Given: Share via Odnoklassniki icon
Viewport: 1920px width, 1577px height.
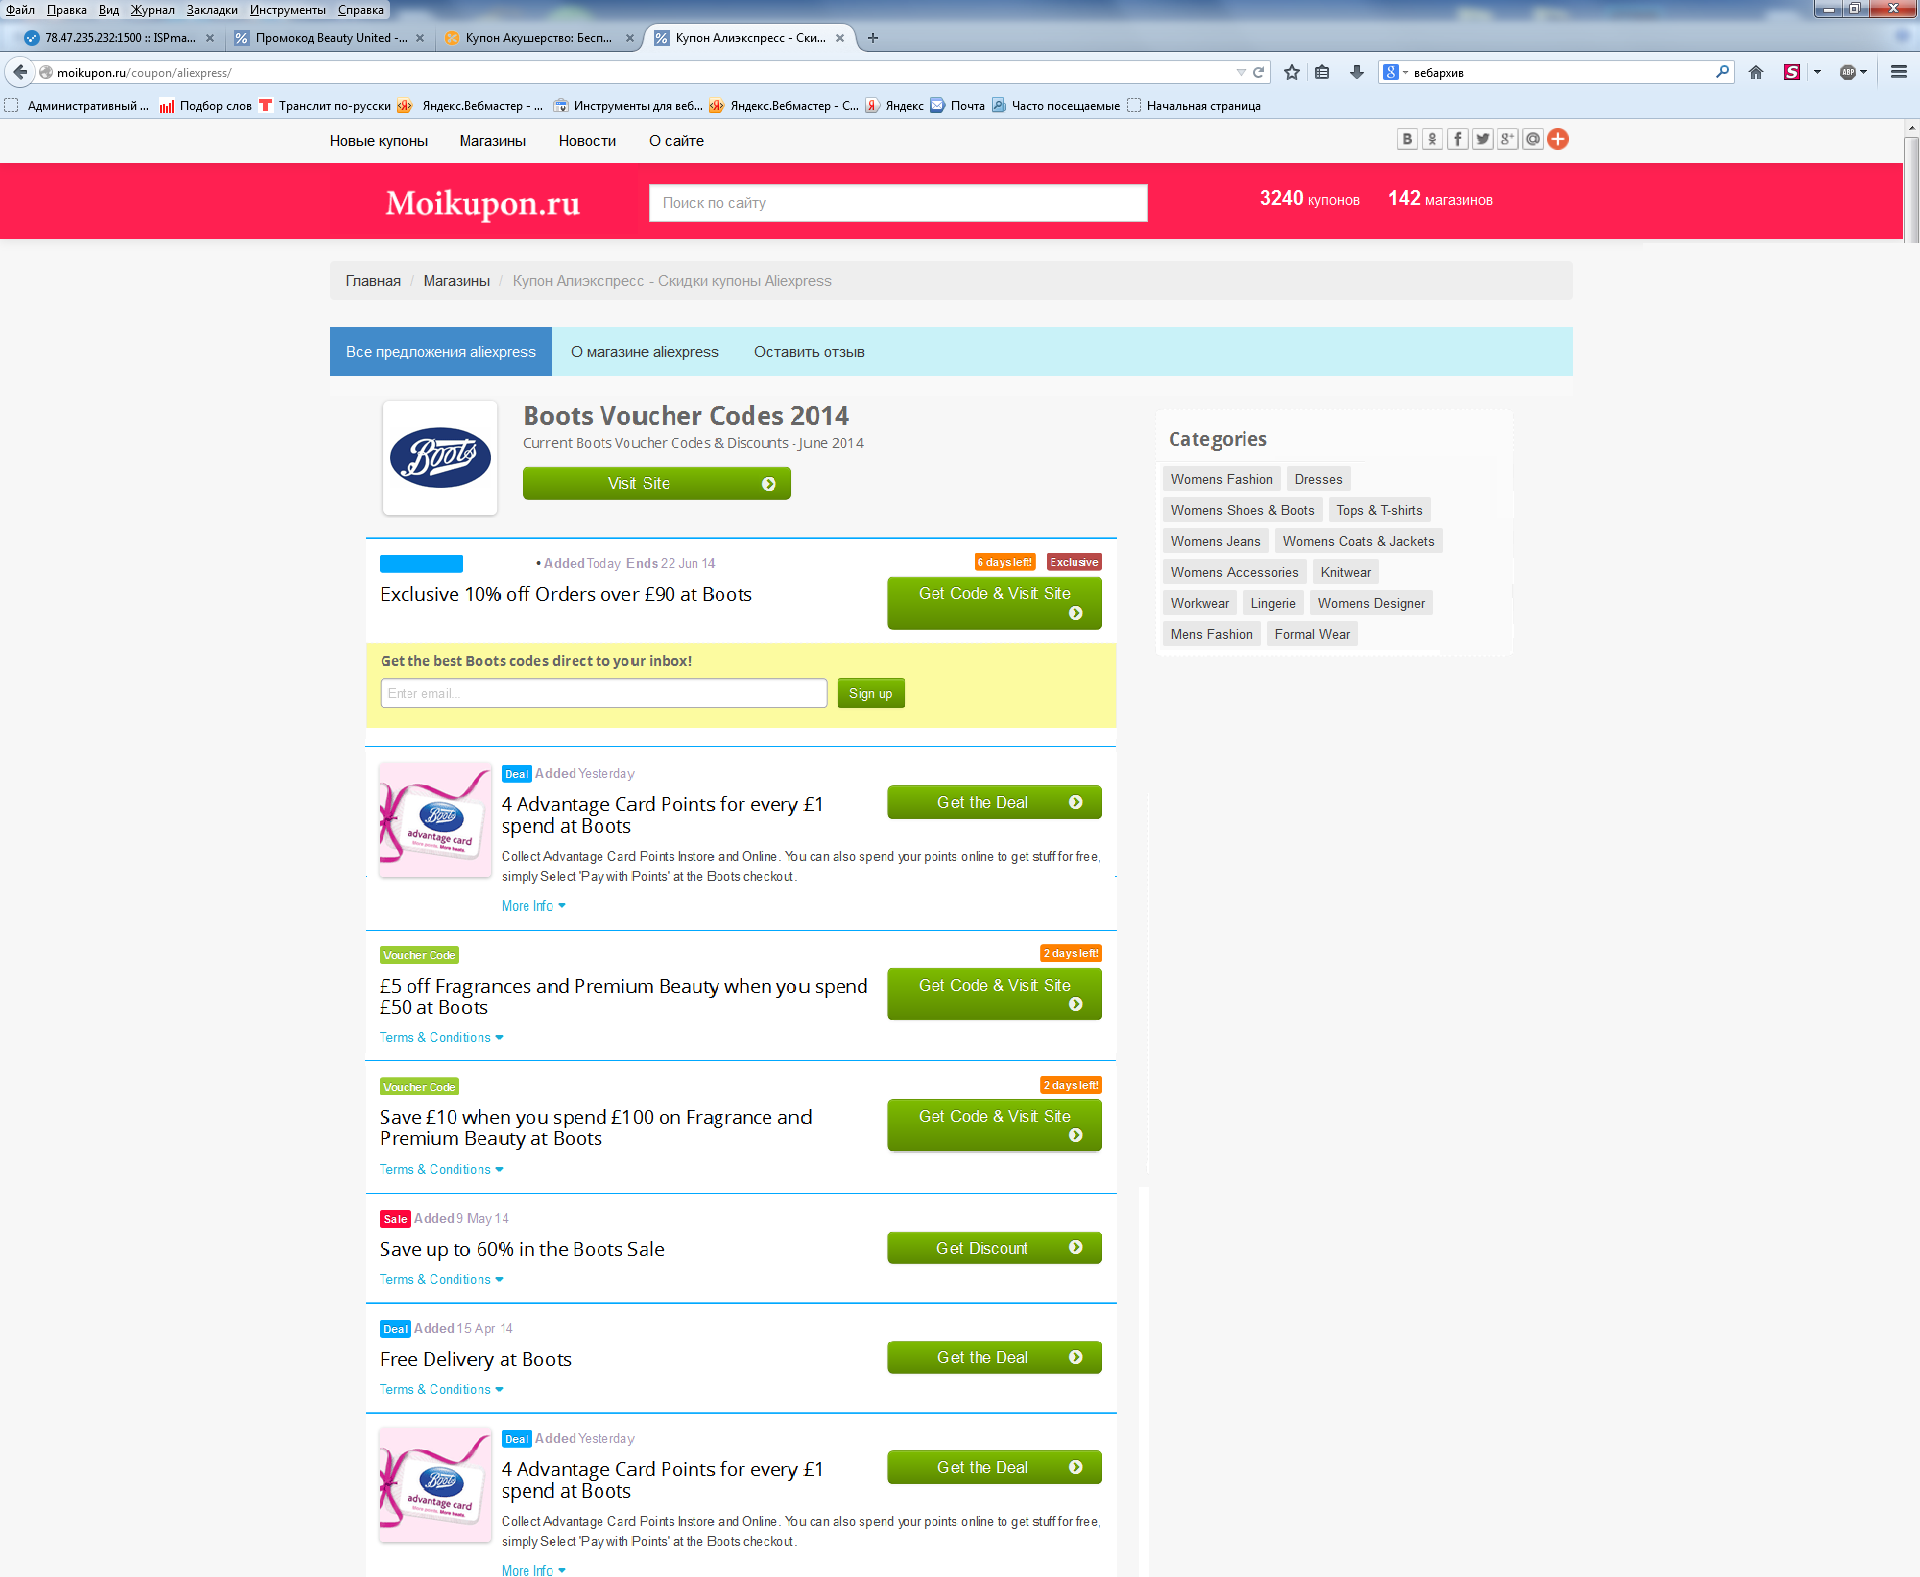Looking at the screenshot, I should pos(1432,139).
